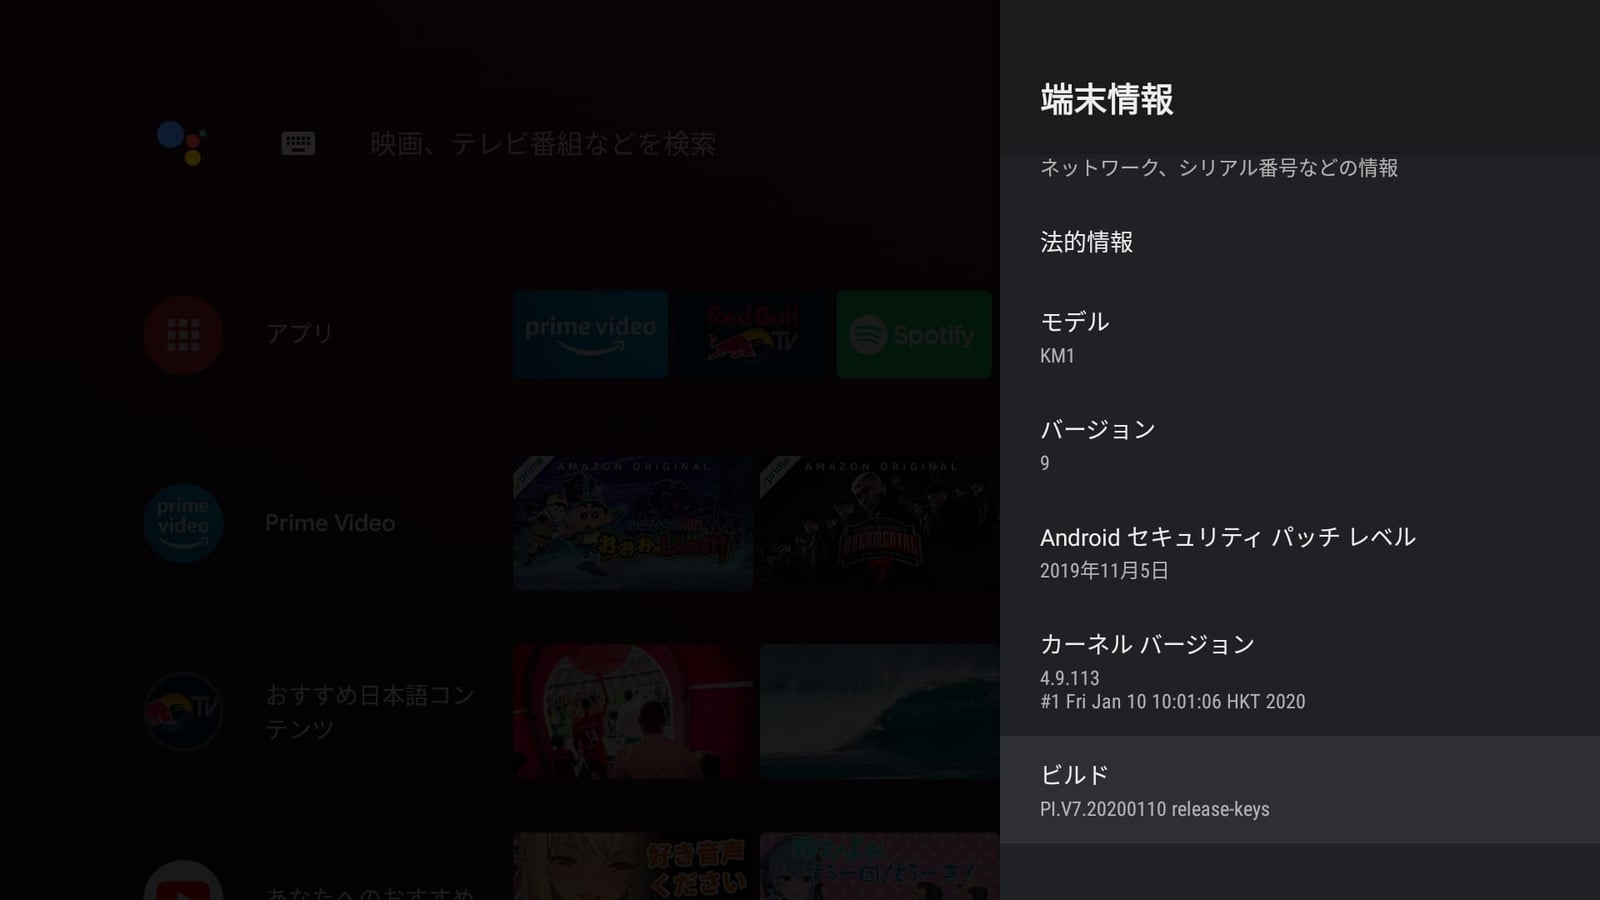Image resolution: width=1600 pixels, height=900 pixels.
Task: Open the ocean wave video thumbnail
Action: coord(879,711)
